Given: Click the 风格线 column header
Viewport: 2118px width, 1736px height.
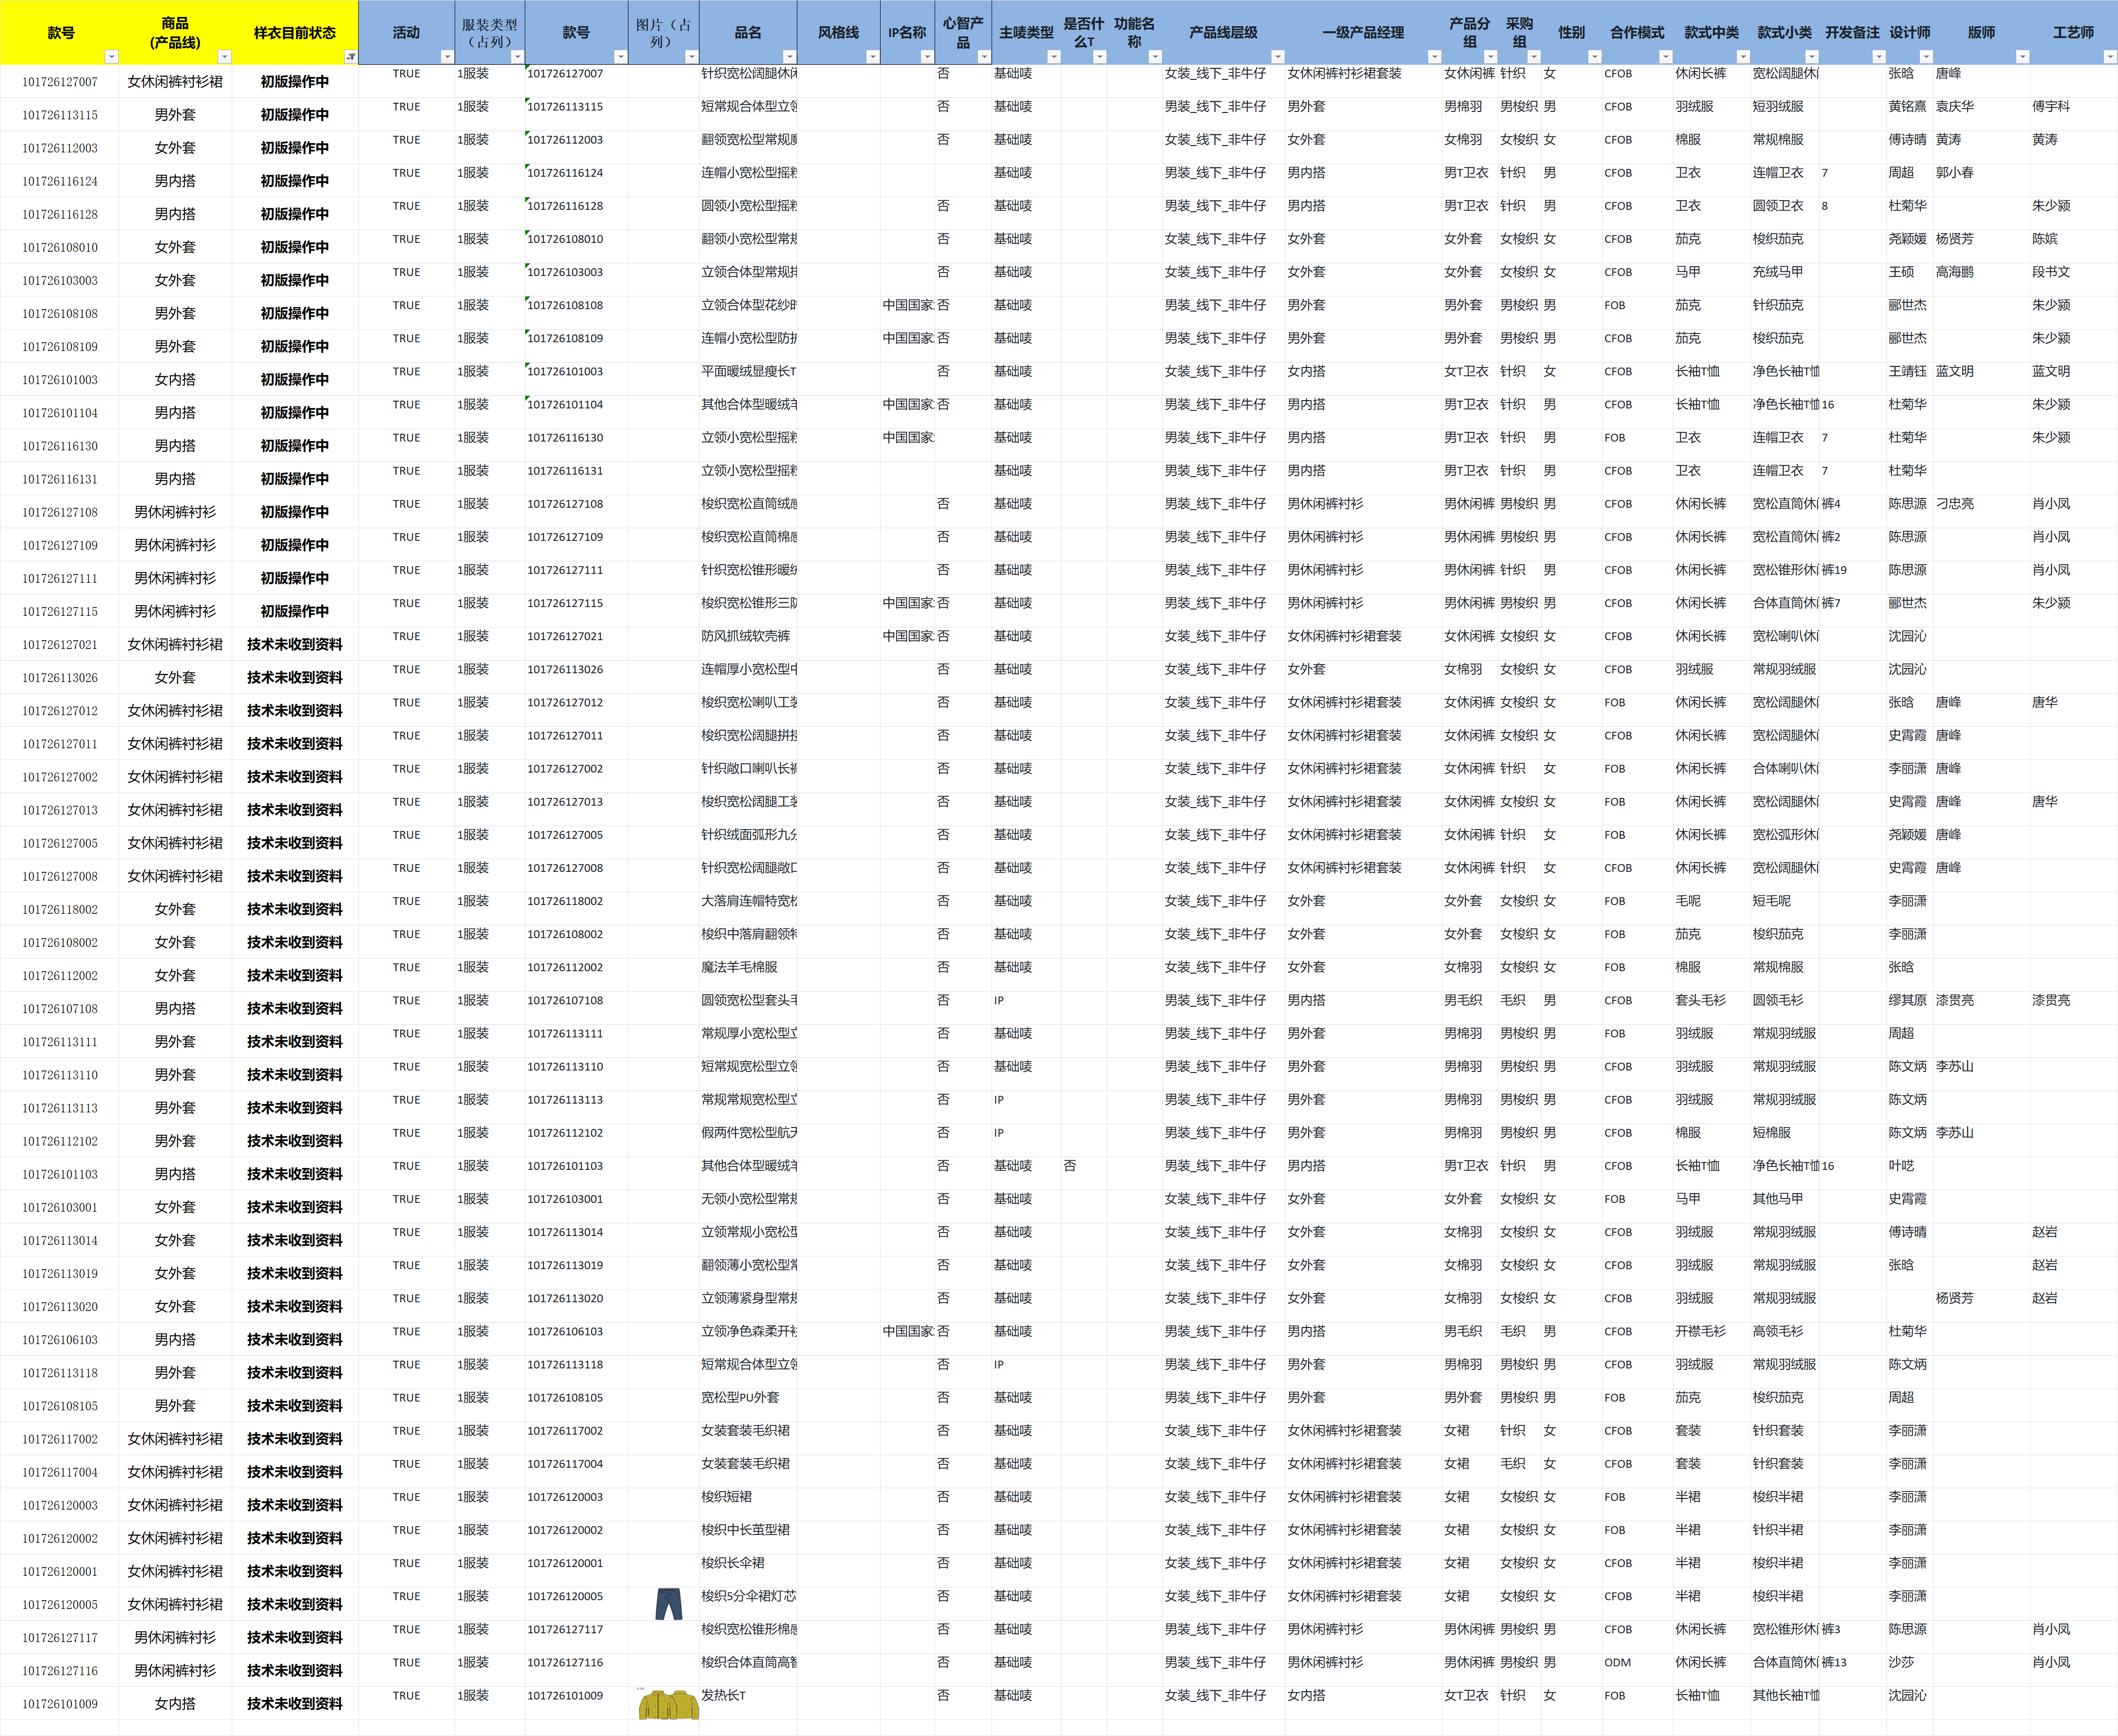Looking at the screenshot, I should 838,33.
